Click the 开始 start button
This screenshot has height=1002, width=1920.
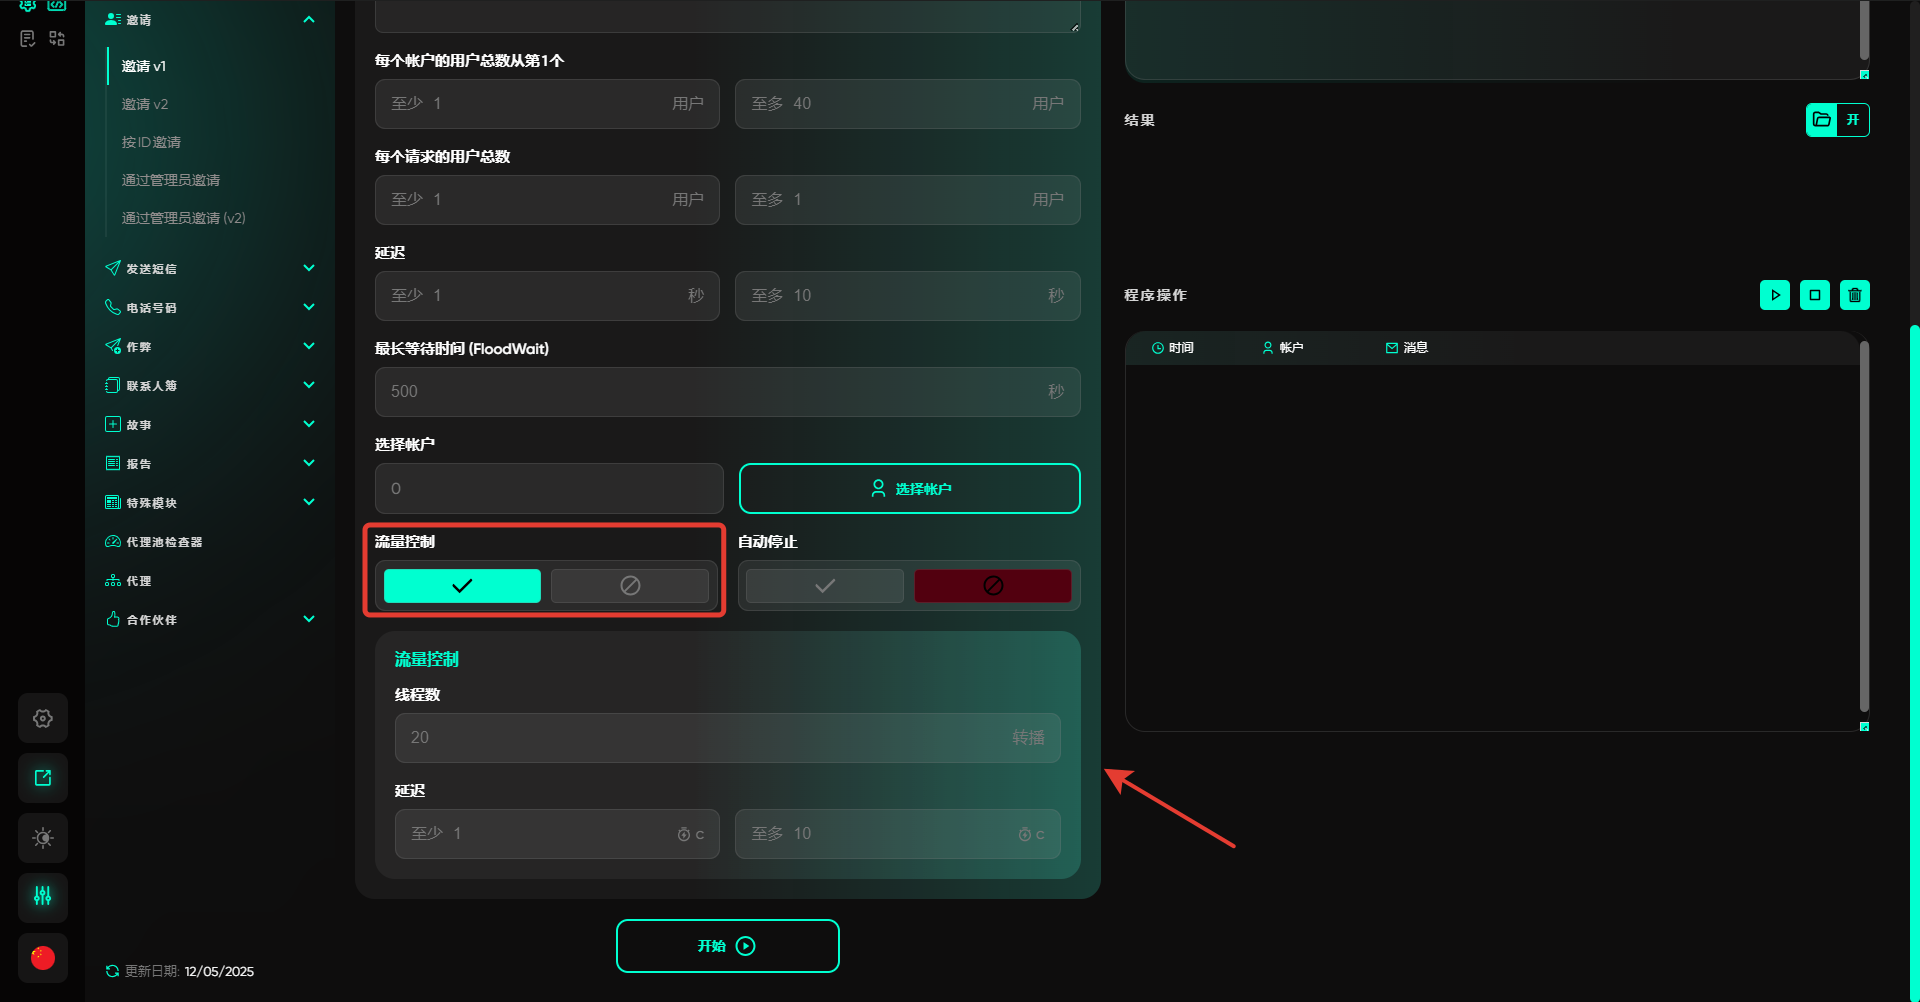tap(727, 946)
